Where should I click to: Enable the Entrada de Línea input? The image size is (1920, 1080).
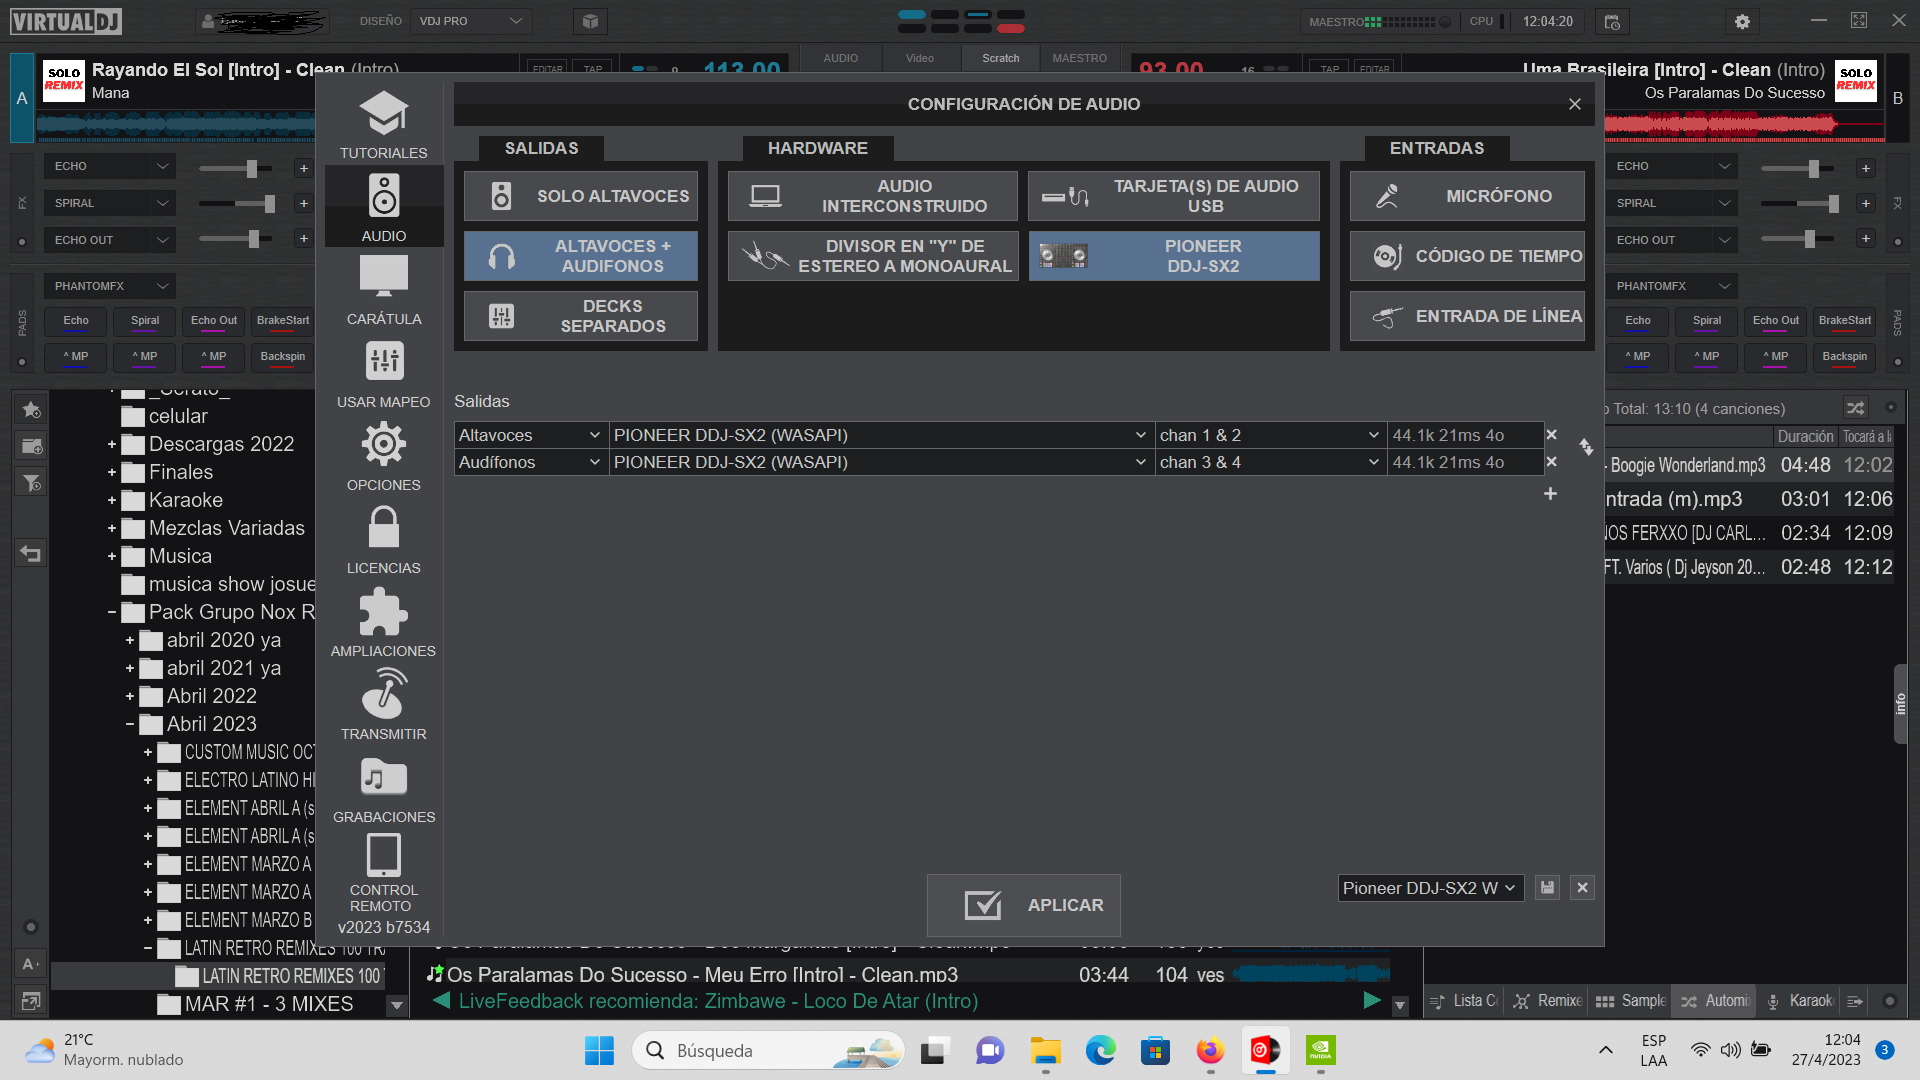1467,316
